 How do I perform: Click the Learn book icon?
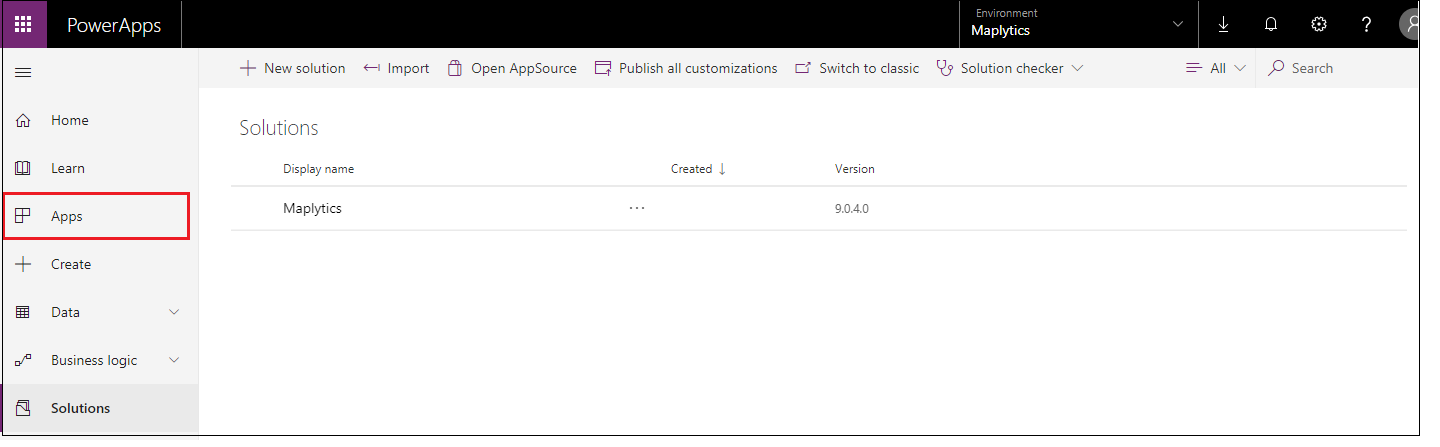[x=23, y=168]
